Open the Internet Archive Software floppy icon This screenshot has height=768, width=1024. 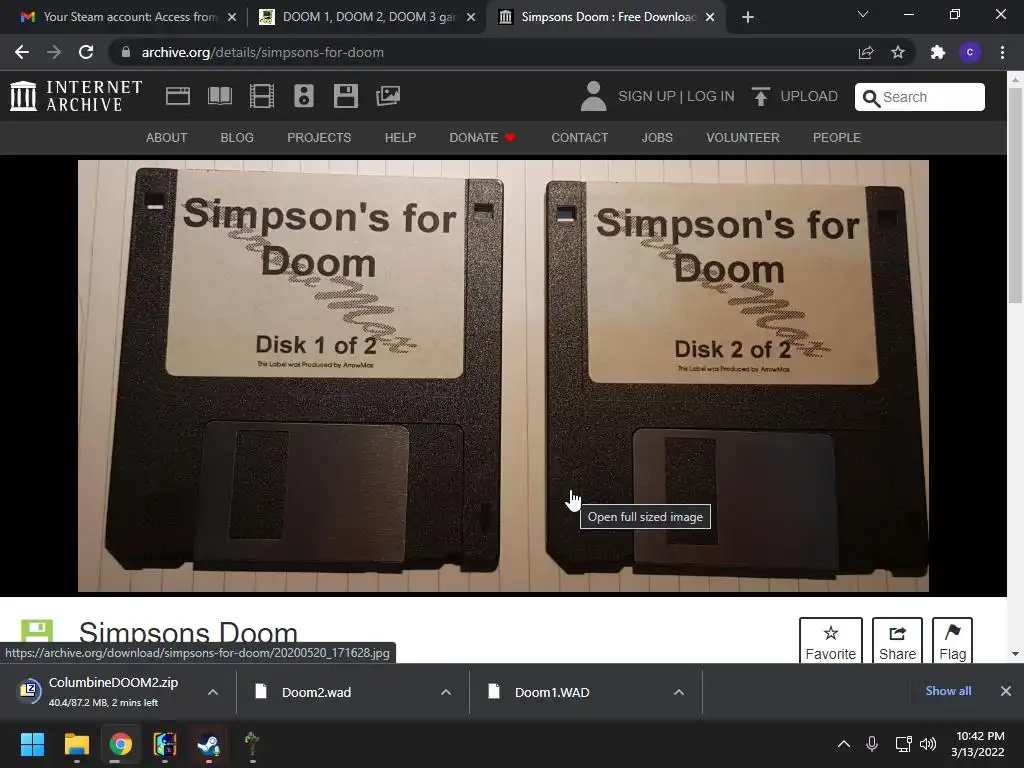345,96
